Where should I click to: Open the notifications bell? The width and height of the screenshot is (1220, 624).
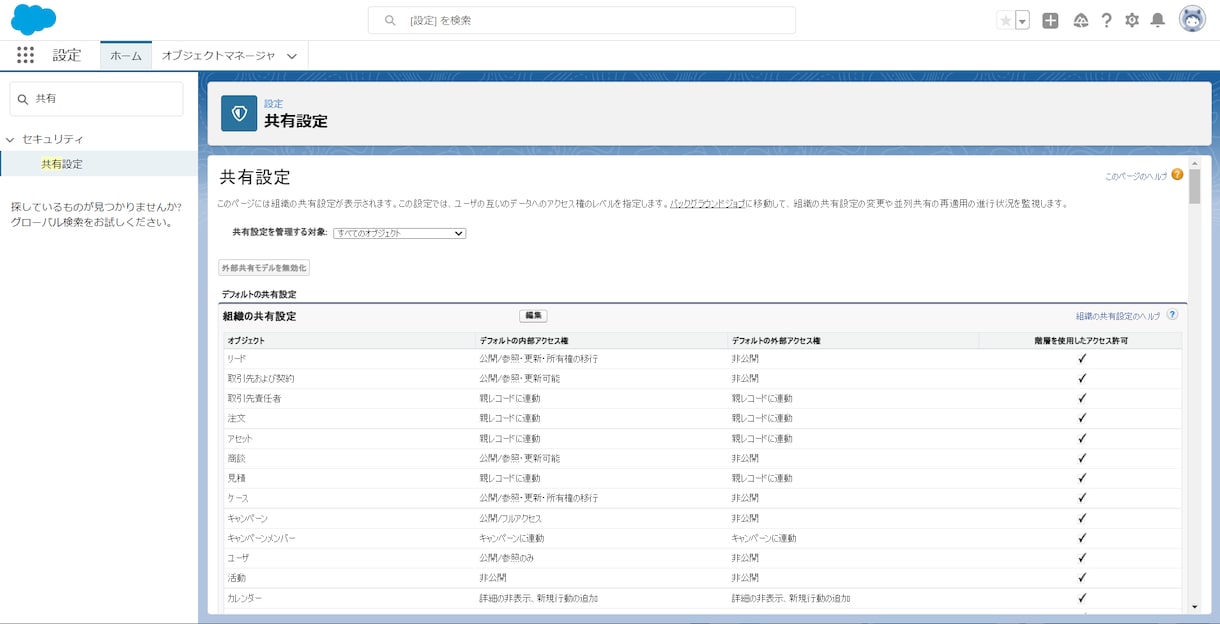[x=1158, y=20]
